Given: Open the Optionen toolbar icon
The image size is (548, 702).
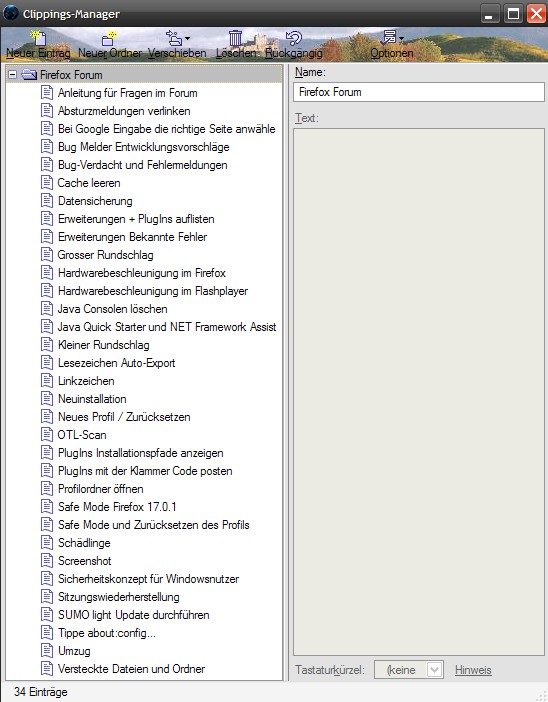Looking at the screenshot, I should click(x=389, y=38).
